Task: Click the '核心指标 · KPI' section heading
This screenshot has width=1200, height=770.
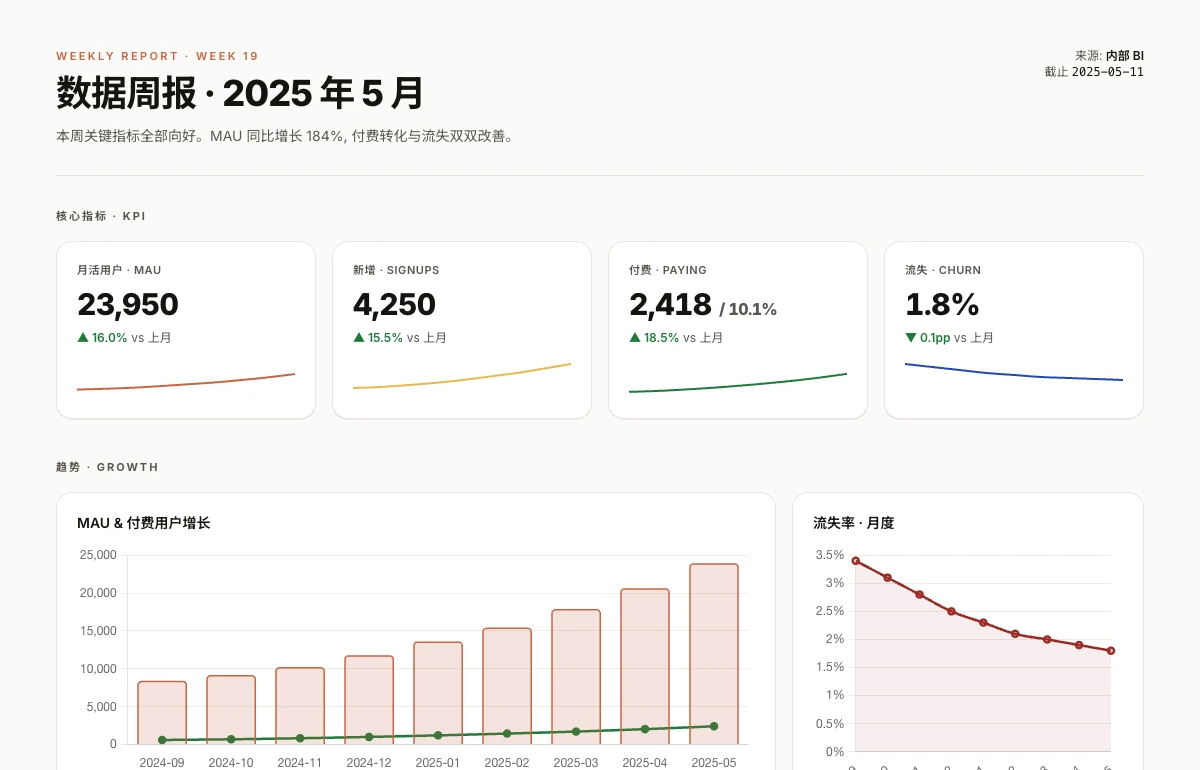Action: [x=101, y=216]
